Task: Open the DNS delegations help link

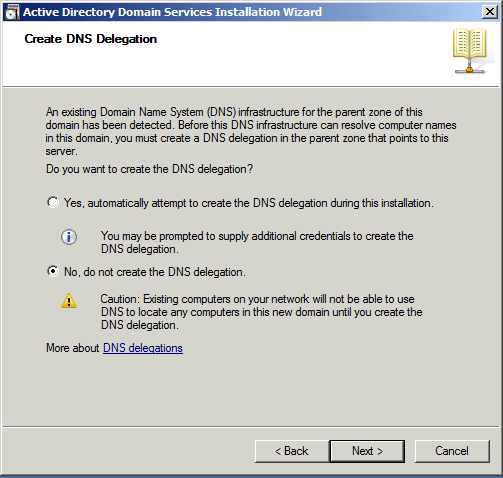Action: (143, 348)
